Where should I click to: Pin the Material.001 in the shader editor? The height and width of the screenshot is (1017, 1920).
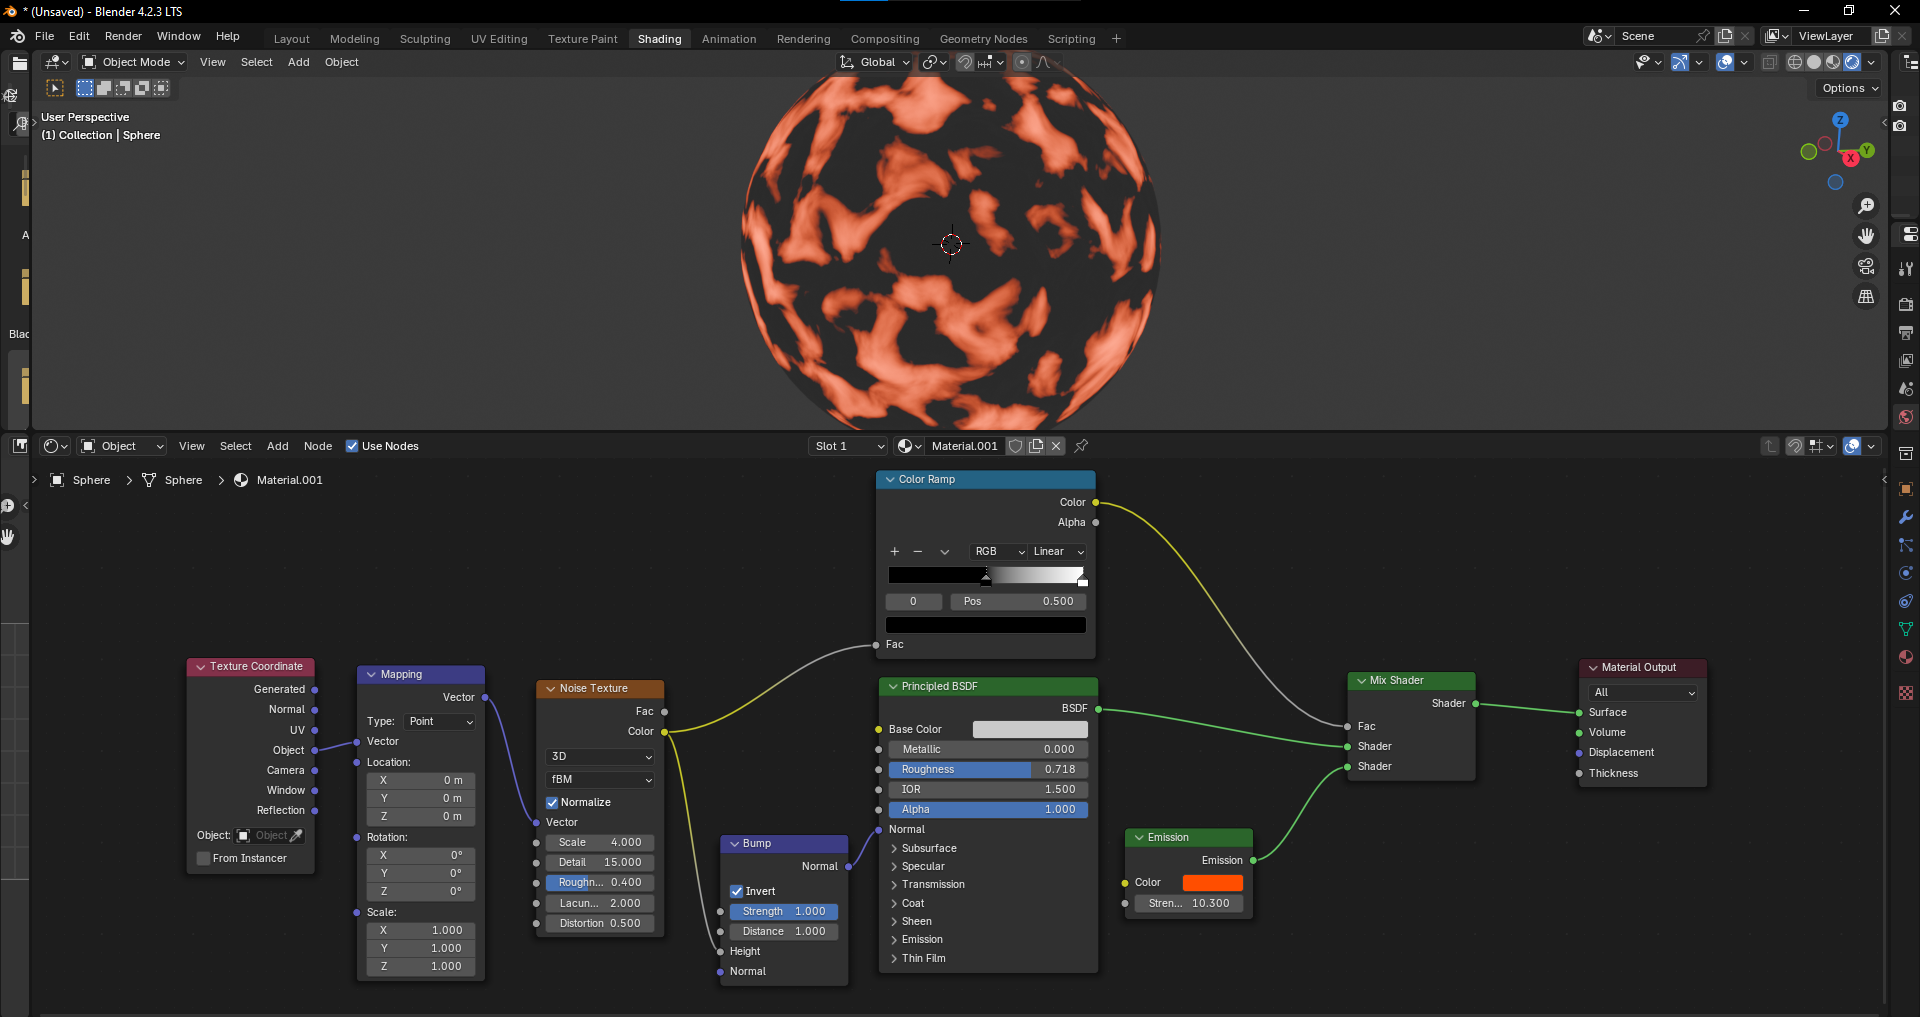click(x=1081, y=446)
